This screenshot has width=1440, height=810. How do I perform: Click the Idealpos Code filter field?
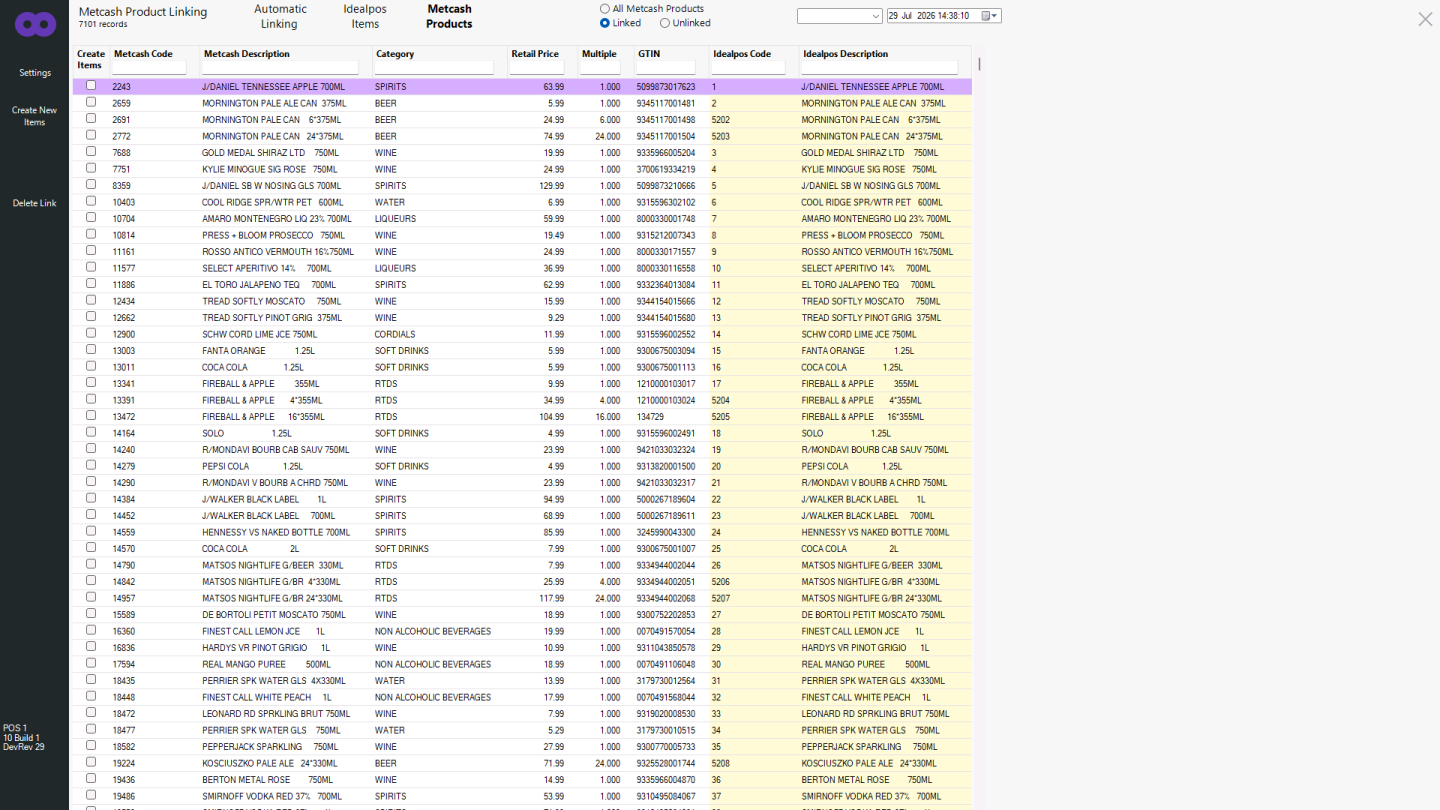748,68
